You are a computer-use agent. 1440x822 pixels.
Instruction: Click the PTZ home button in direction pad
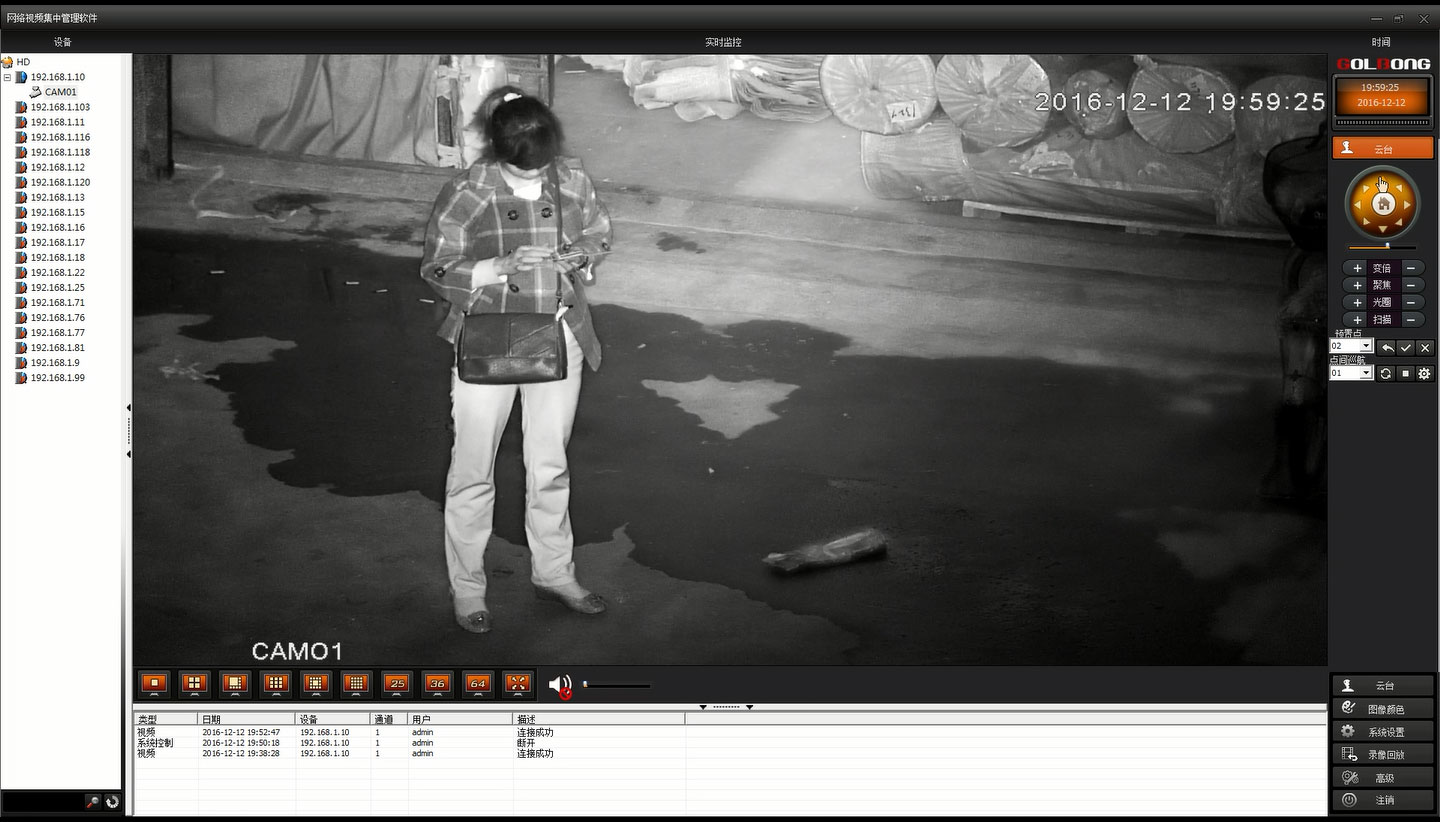(x=1384, y=203)
